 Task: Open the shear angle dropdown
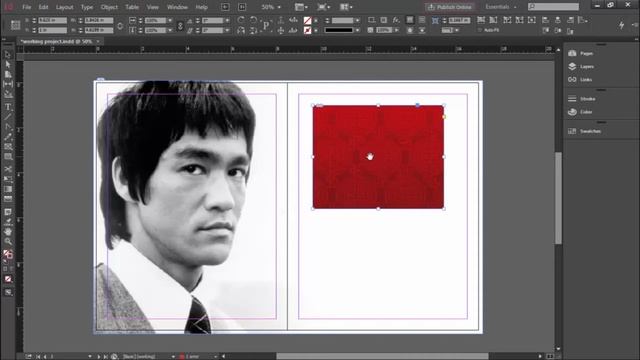click(227, 30)
